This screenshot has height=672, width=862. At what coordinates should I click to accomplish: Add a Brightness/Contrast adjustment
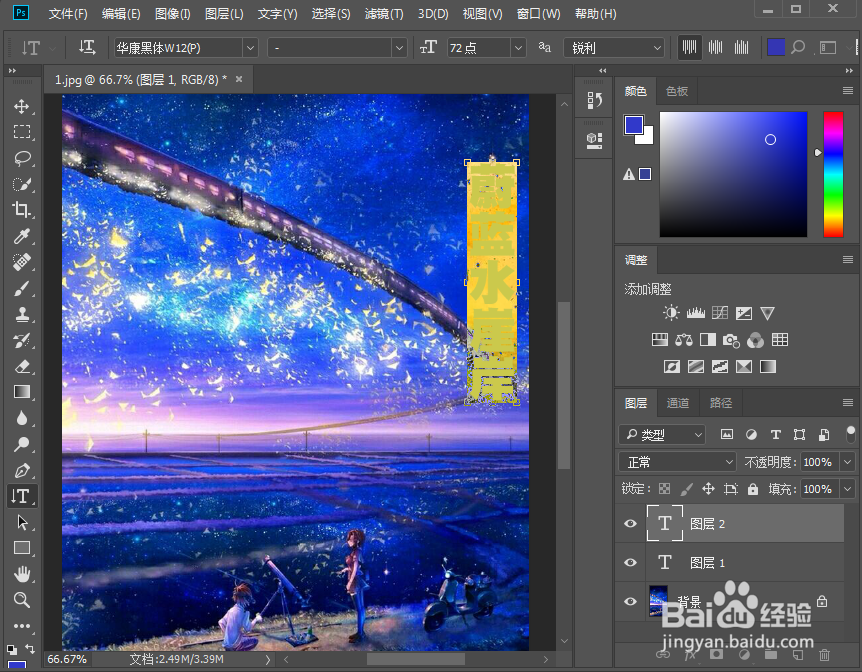coord(671,313)
